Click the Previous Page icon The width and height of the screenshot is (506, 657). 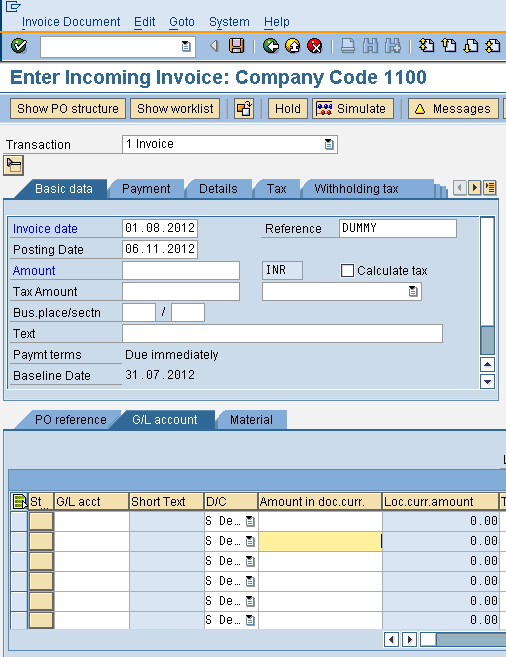coord(449,45)
